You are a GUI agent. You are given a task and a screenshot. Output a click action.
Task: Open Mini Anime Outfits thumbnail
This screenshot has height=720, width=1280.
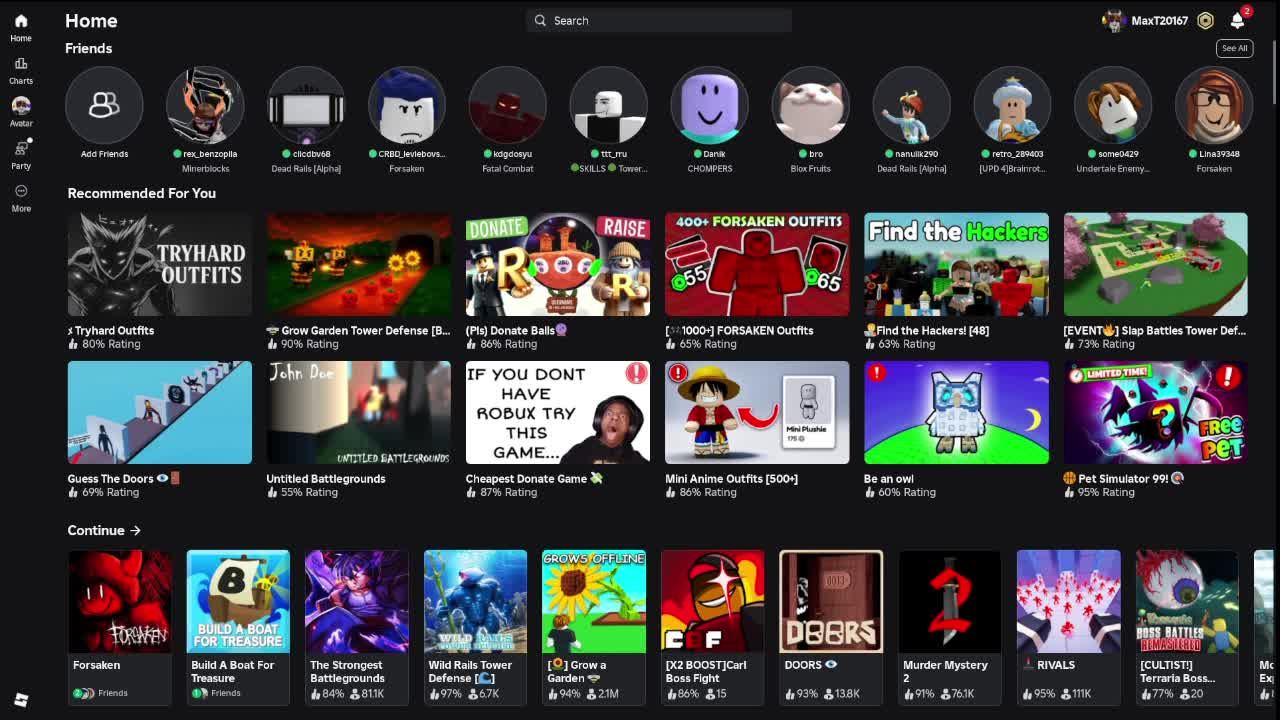757,412
